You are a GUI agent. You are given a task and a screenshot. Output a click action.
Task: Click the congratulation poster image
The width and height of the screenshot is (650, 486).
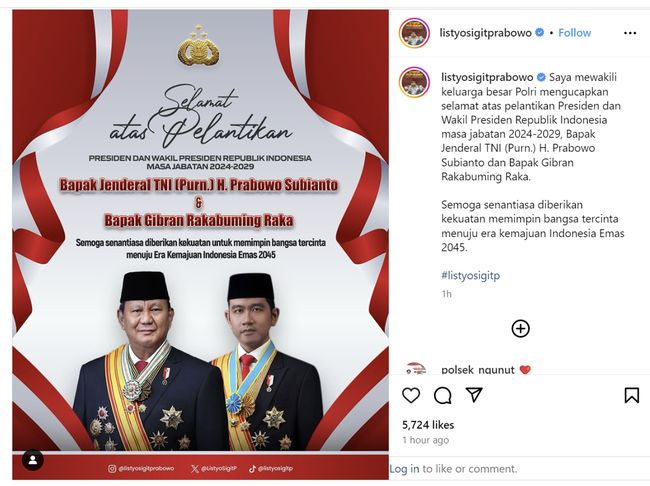pos(201,245)
